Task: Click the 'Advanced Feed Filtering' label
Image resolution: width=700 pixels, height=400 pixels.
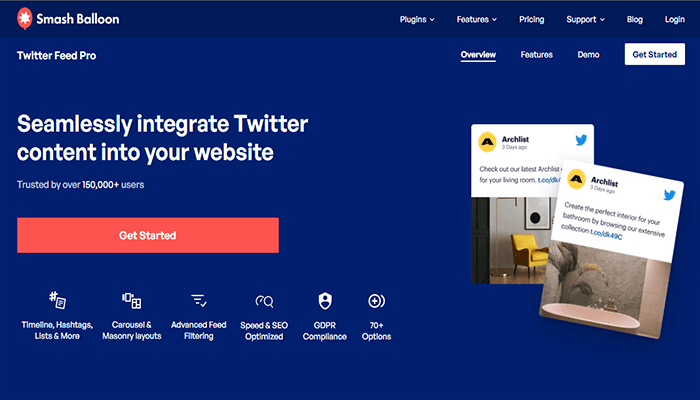Action: [199, 330]
